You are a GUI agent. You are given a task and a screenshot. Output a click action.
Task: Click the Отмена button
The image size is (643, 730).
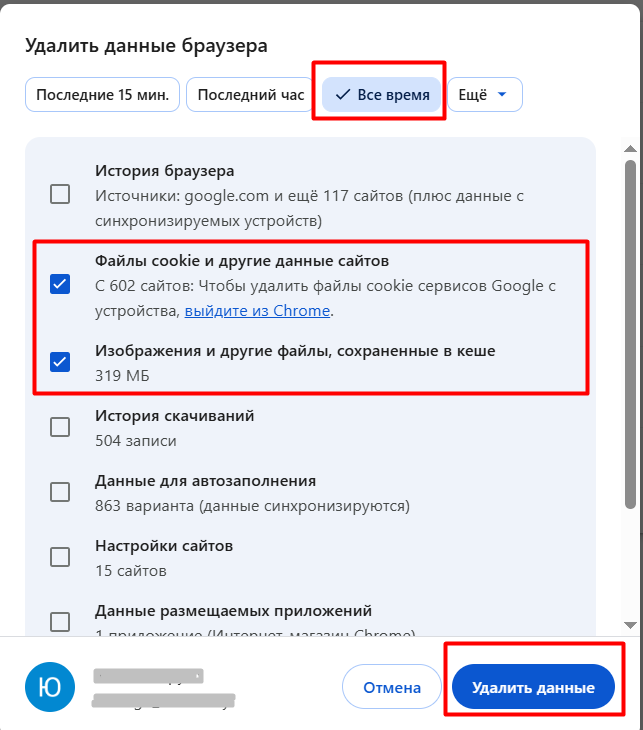(392, 687)
